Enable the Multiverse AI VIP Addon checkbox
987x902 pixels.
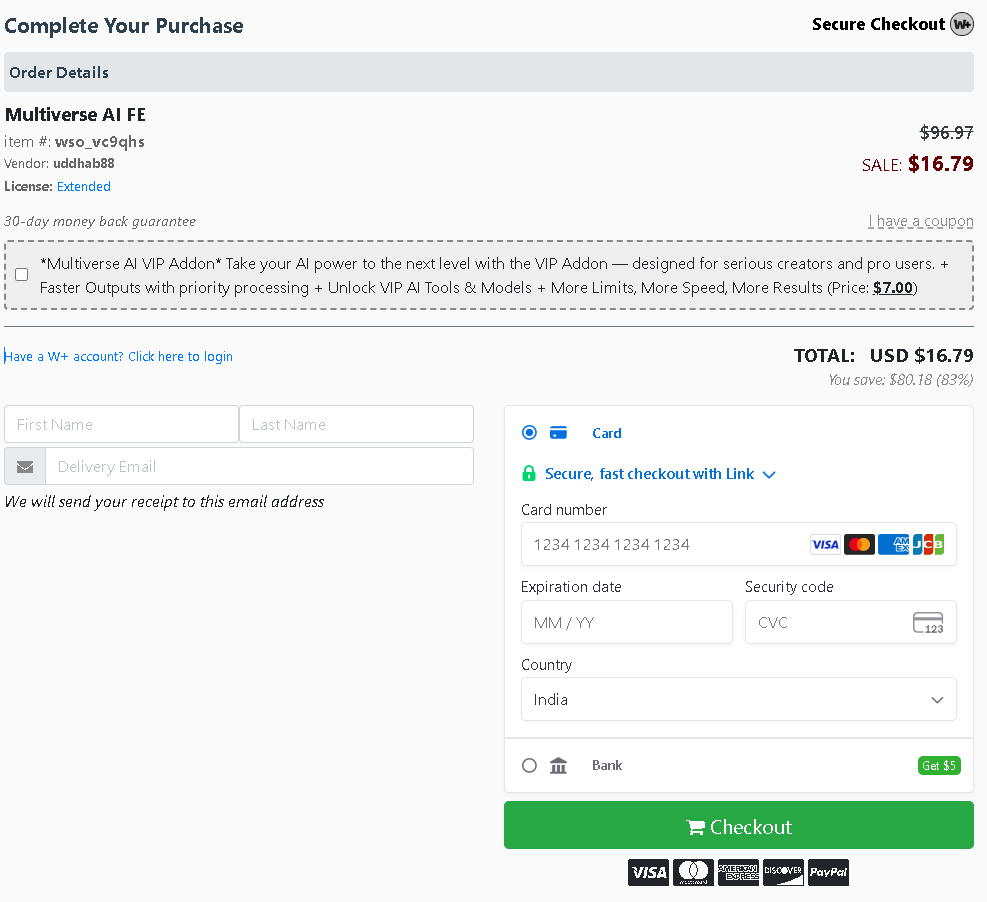click(22, 275)
